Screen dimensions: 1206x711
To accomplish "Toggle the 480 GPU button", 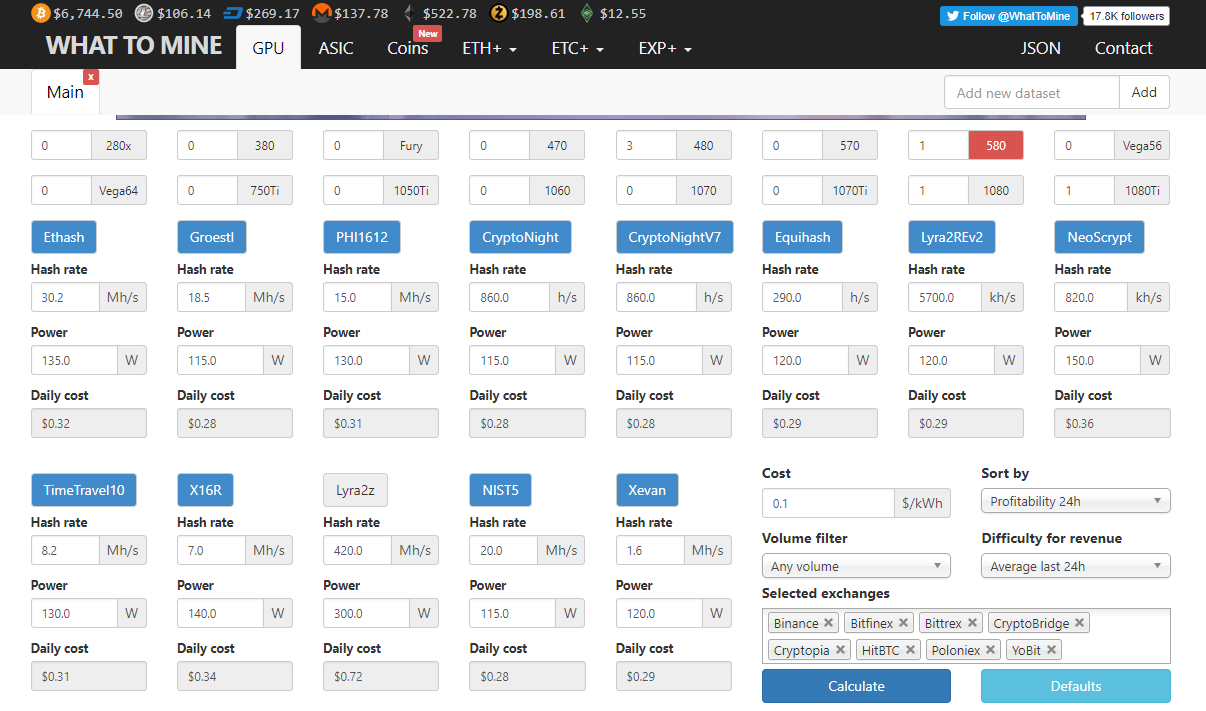I will point(703,145).
